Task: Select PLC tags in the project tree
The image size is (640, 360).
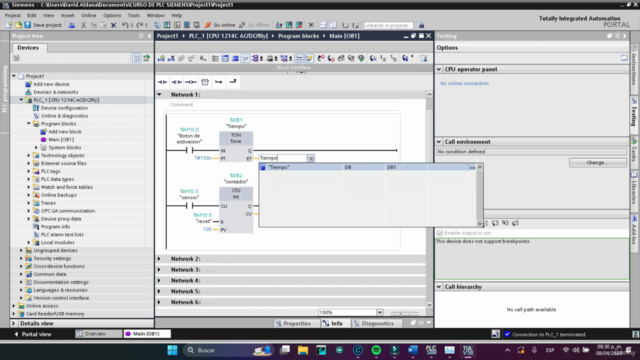Action: (50, 171)
